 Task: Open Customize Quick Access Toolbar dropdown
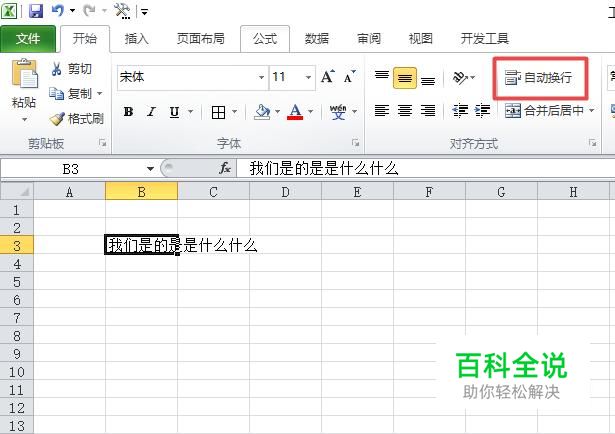(x=145, y=12)
